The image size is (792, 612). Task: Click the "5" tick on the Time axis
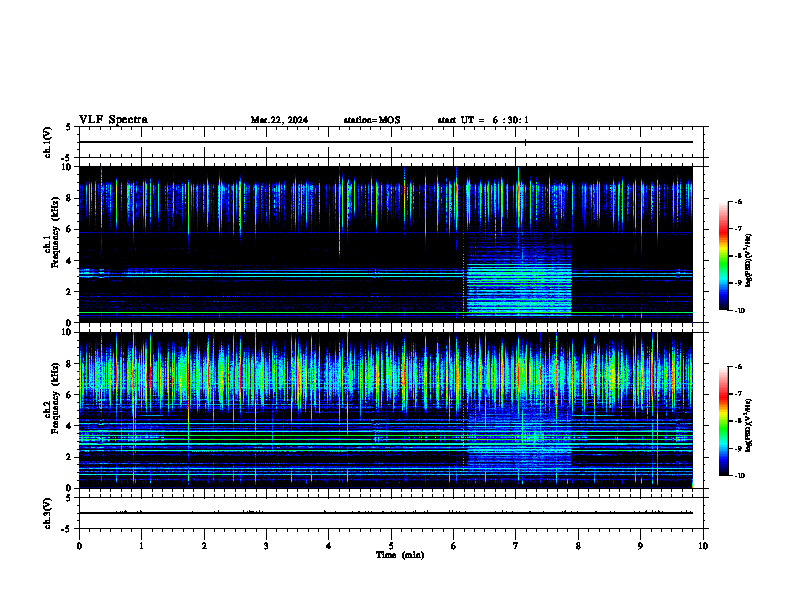pyautogui.click(x=391, y=546)
